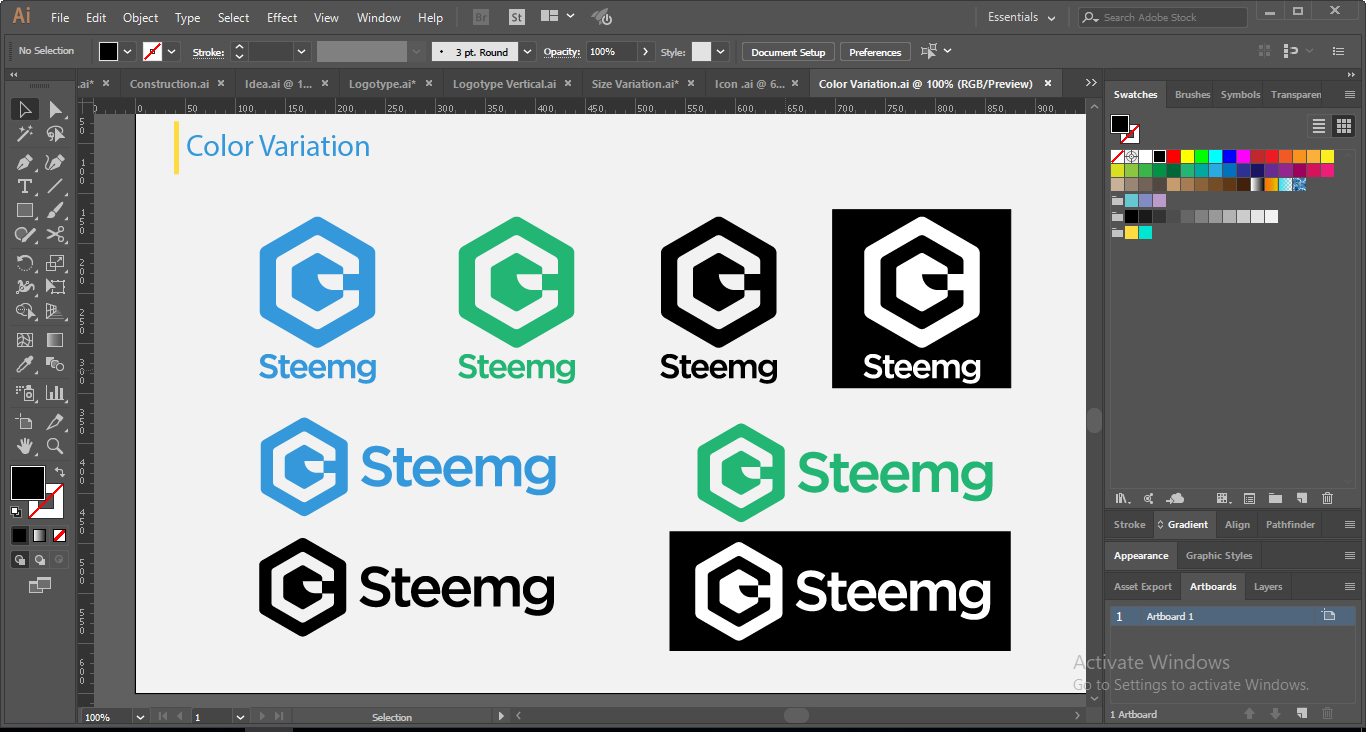The image size is (1366, 732).
Task: Expand the 3 pt. Round brush dropdown
Action: pyautogui.click(x=527, y=52)
